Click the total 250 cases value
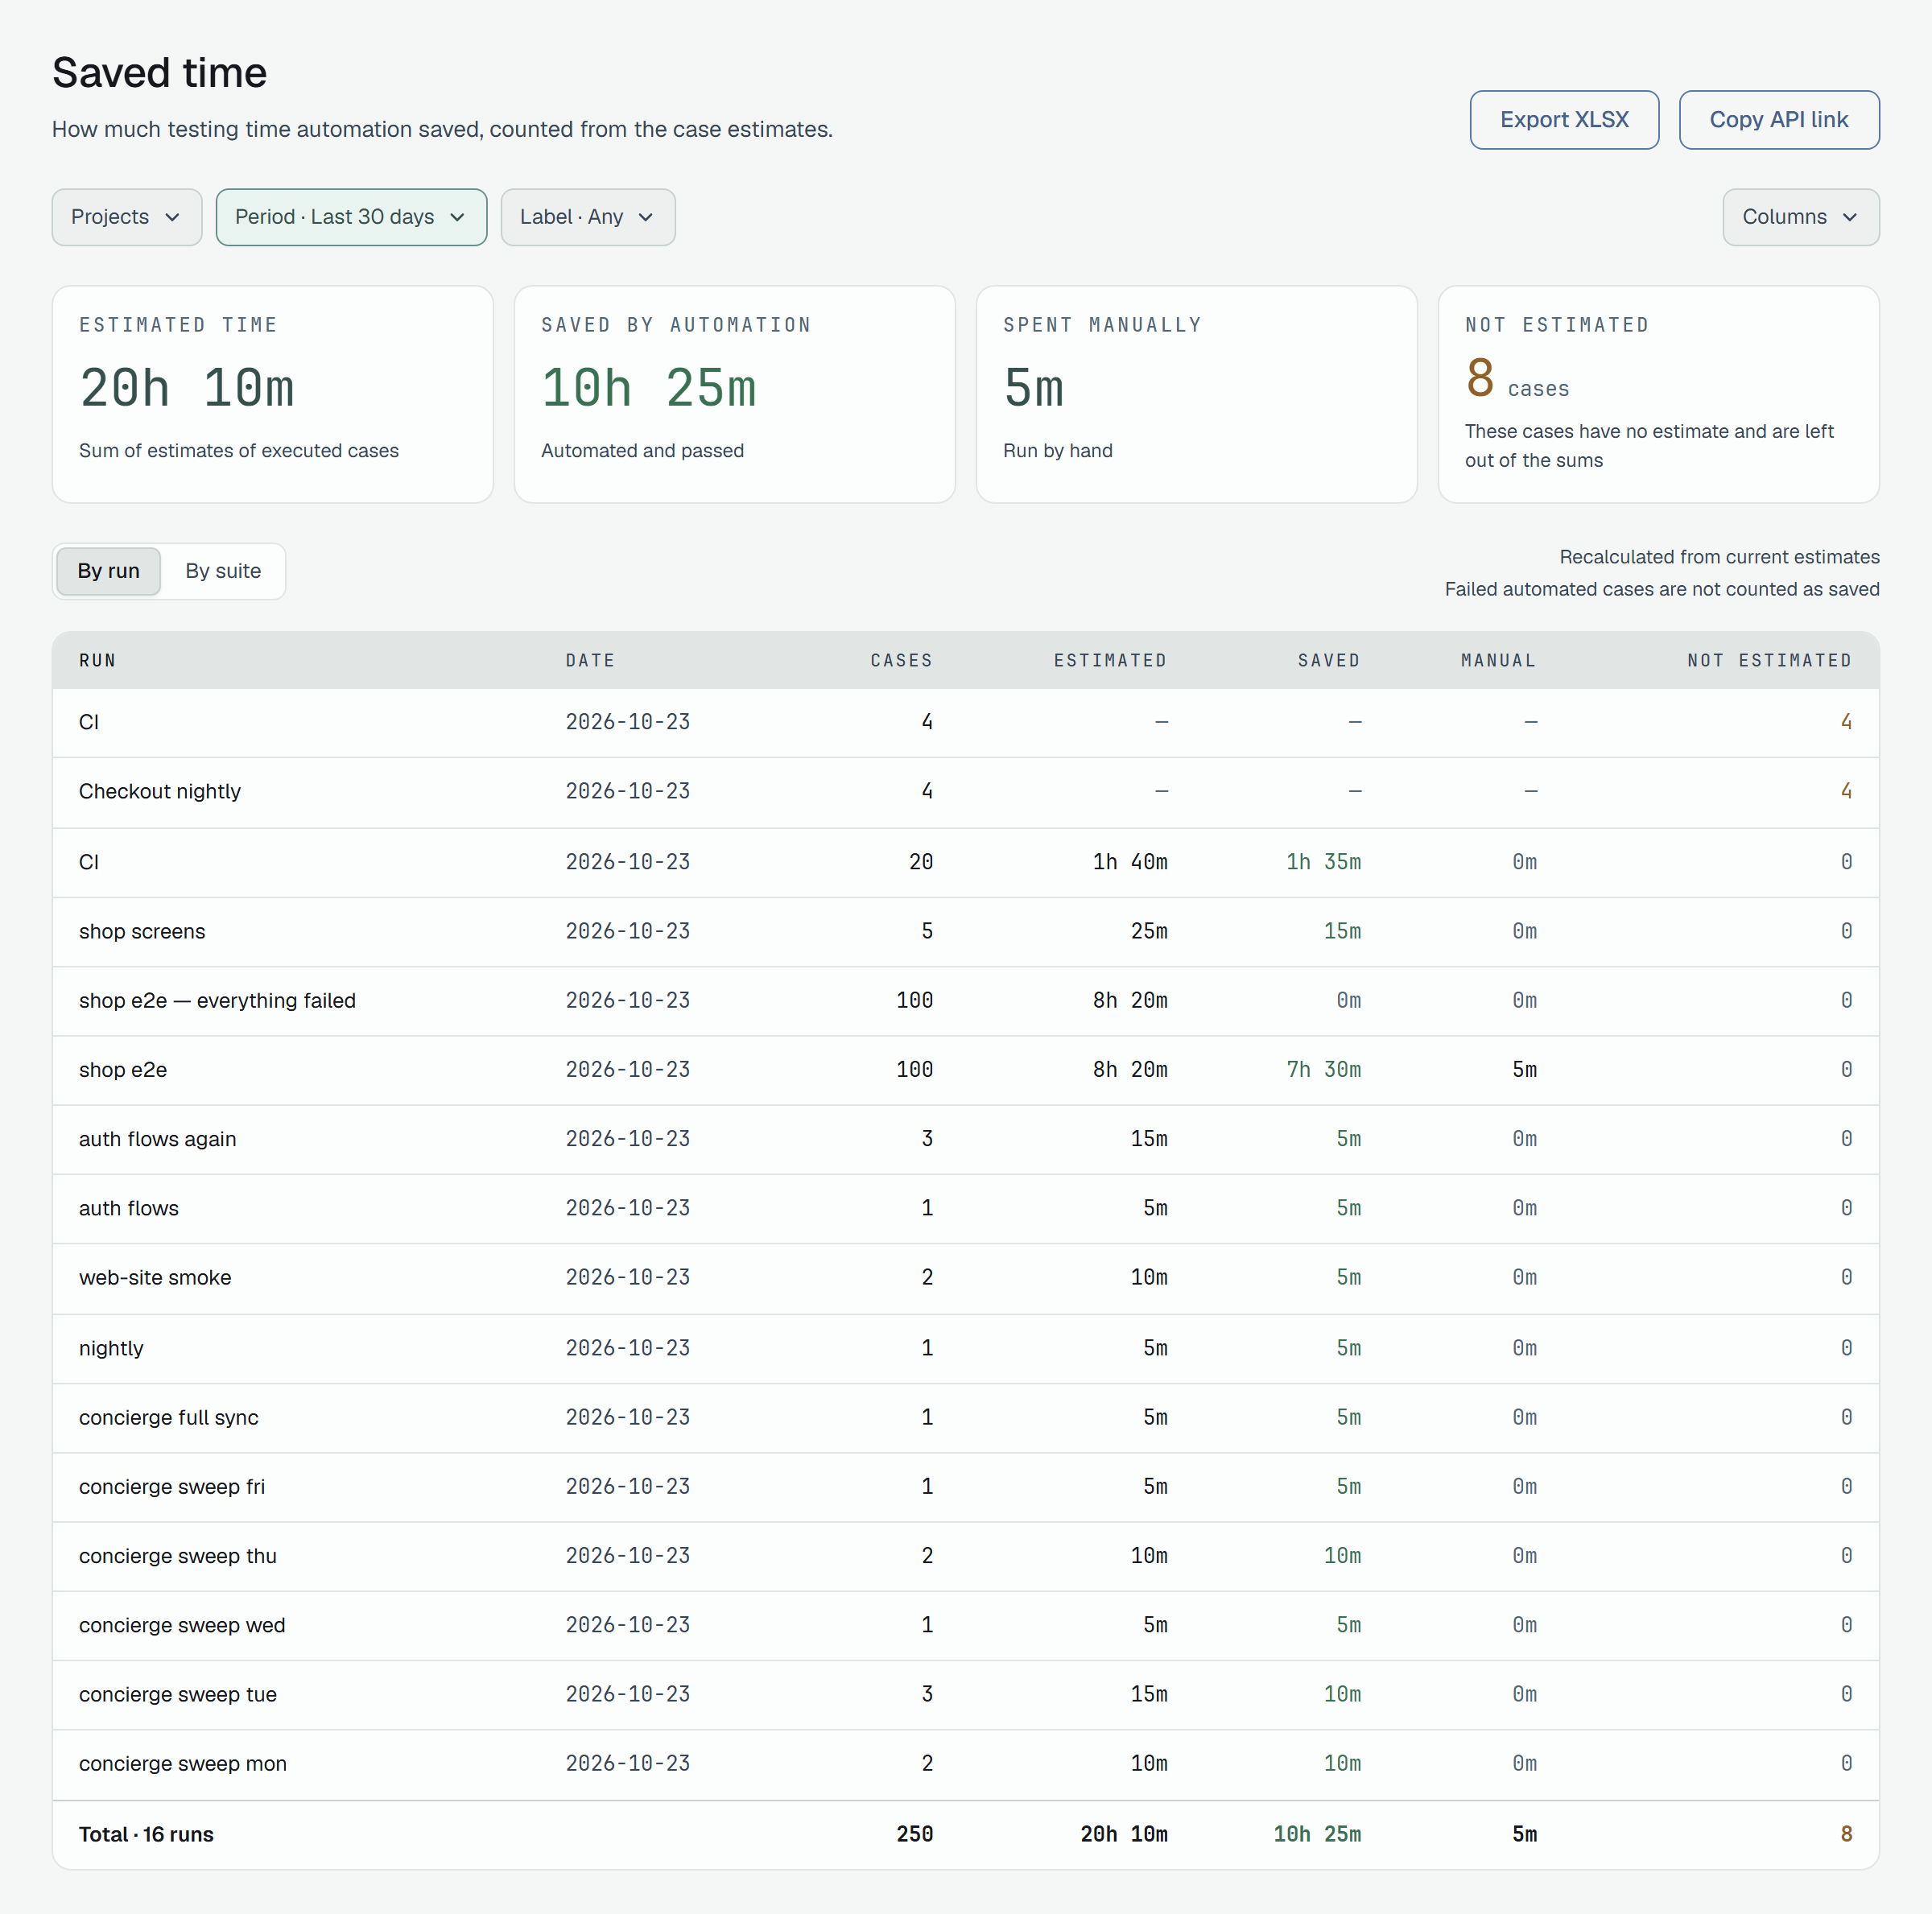Screen dimensions: 1932x1914 [x=914, y=1834]
